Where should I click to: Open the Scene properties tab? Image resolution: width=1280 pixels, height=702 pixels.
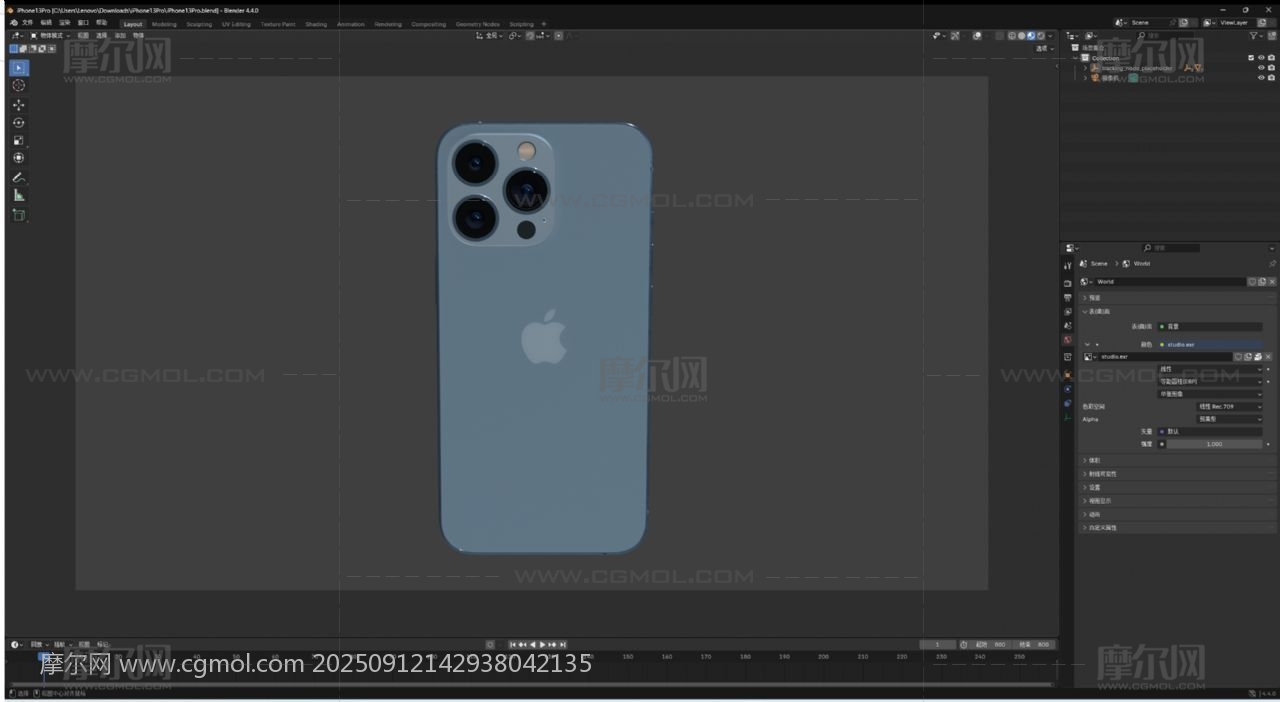(x=1068, y=326)
